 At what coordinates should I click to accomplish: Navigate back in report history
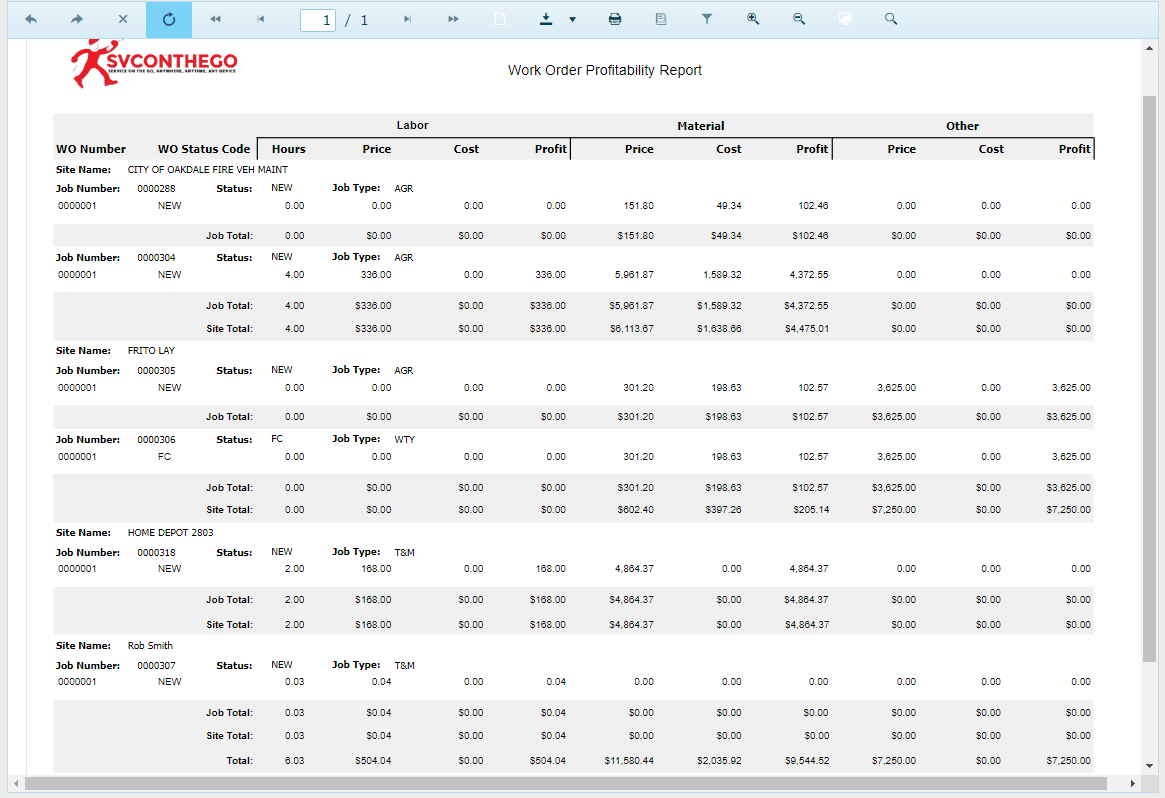pyautogui.click(x=30, y=19)
